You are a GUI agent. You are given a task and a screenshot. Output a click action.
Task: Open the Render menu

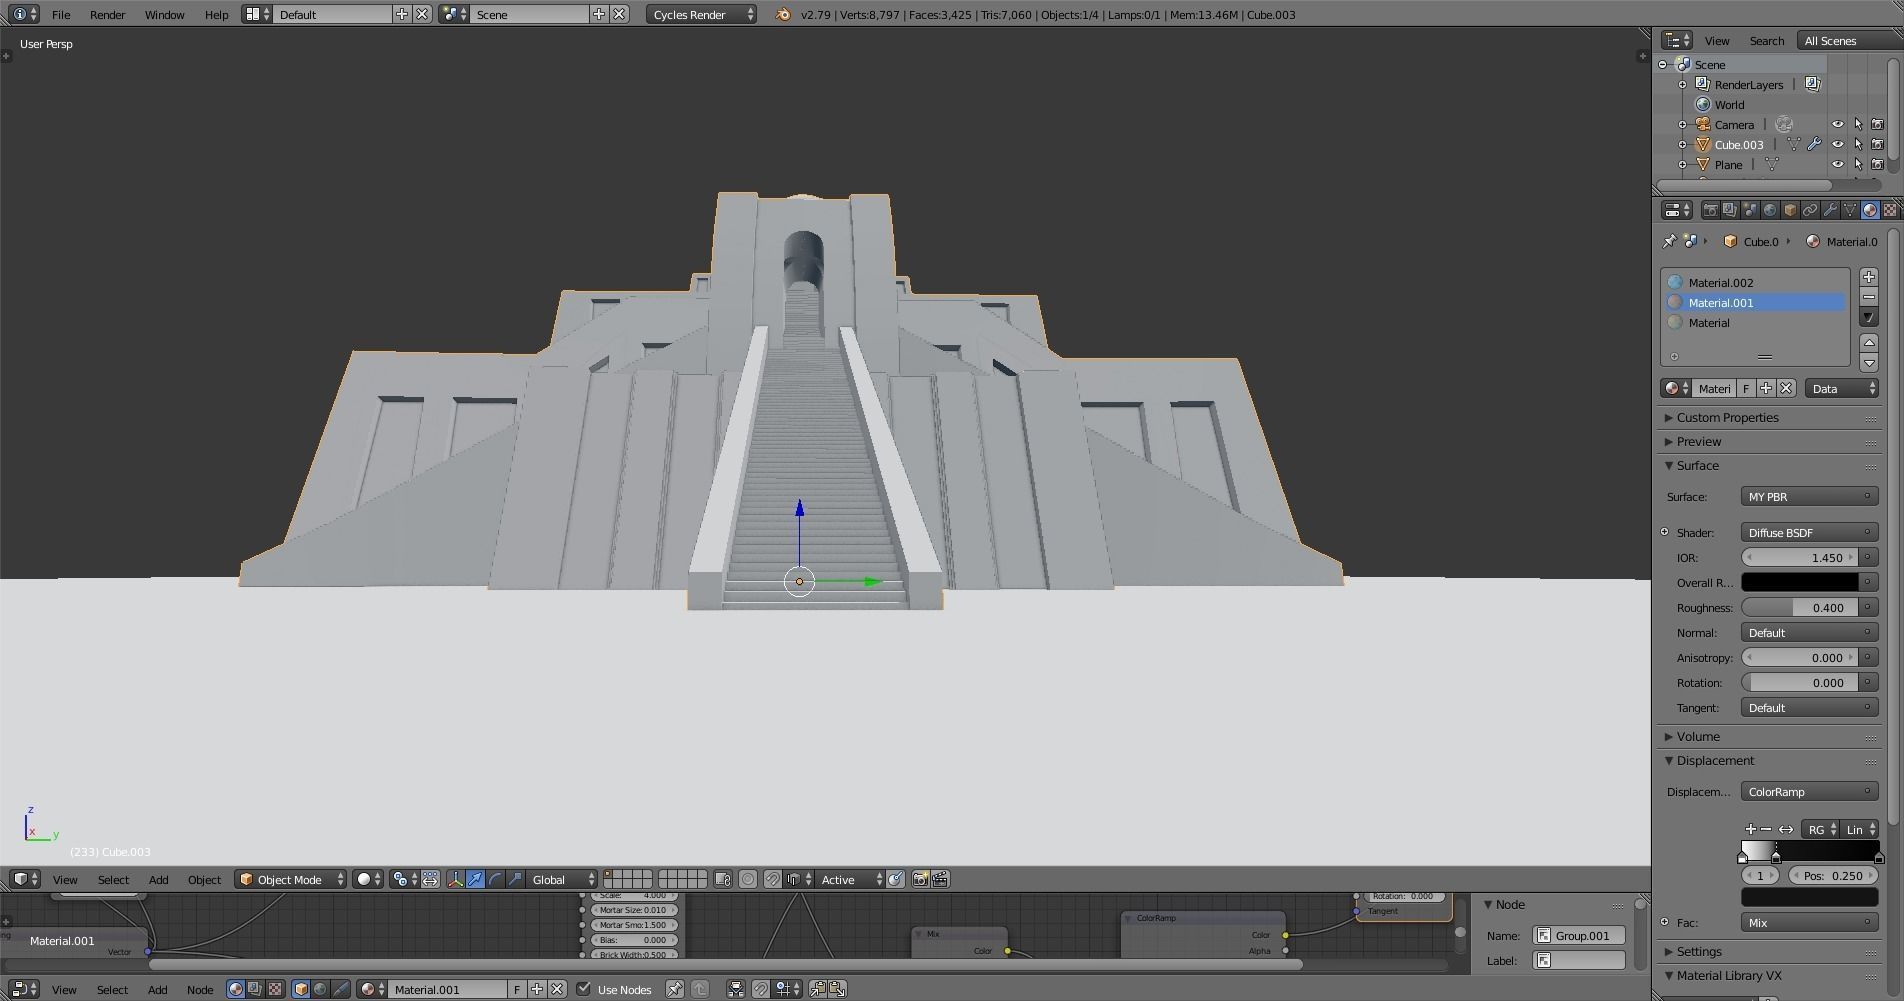click(x=107, y=14)
